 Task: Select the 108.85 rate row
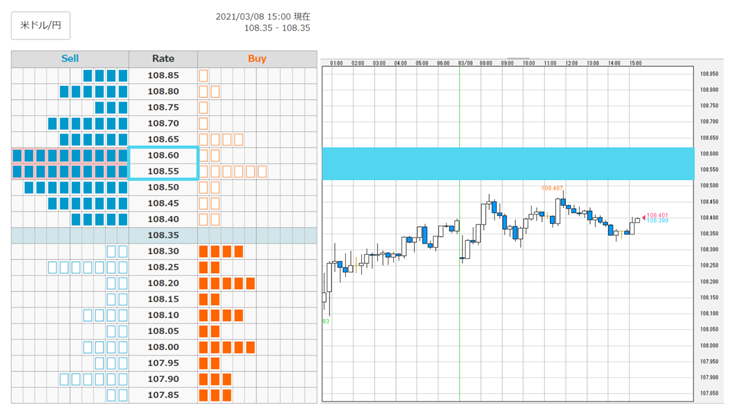click(x=164, y=76)
